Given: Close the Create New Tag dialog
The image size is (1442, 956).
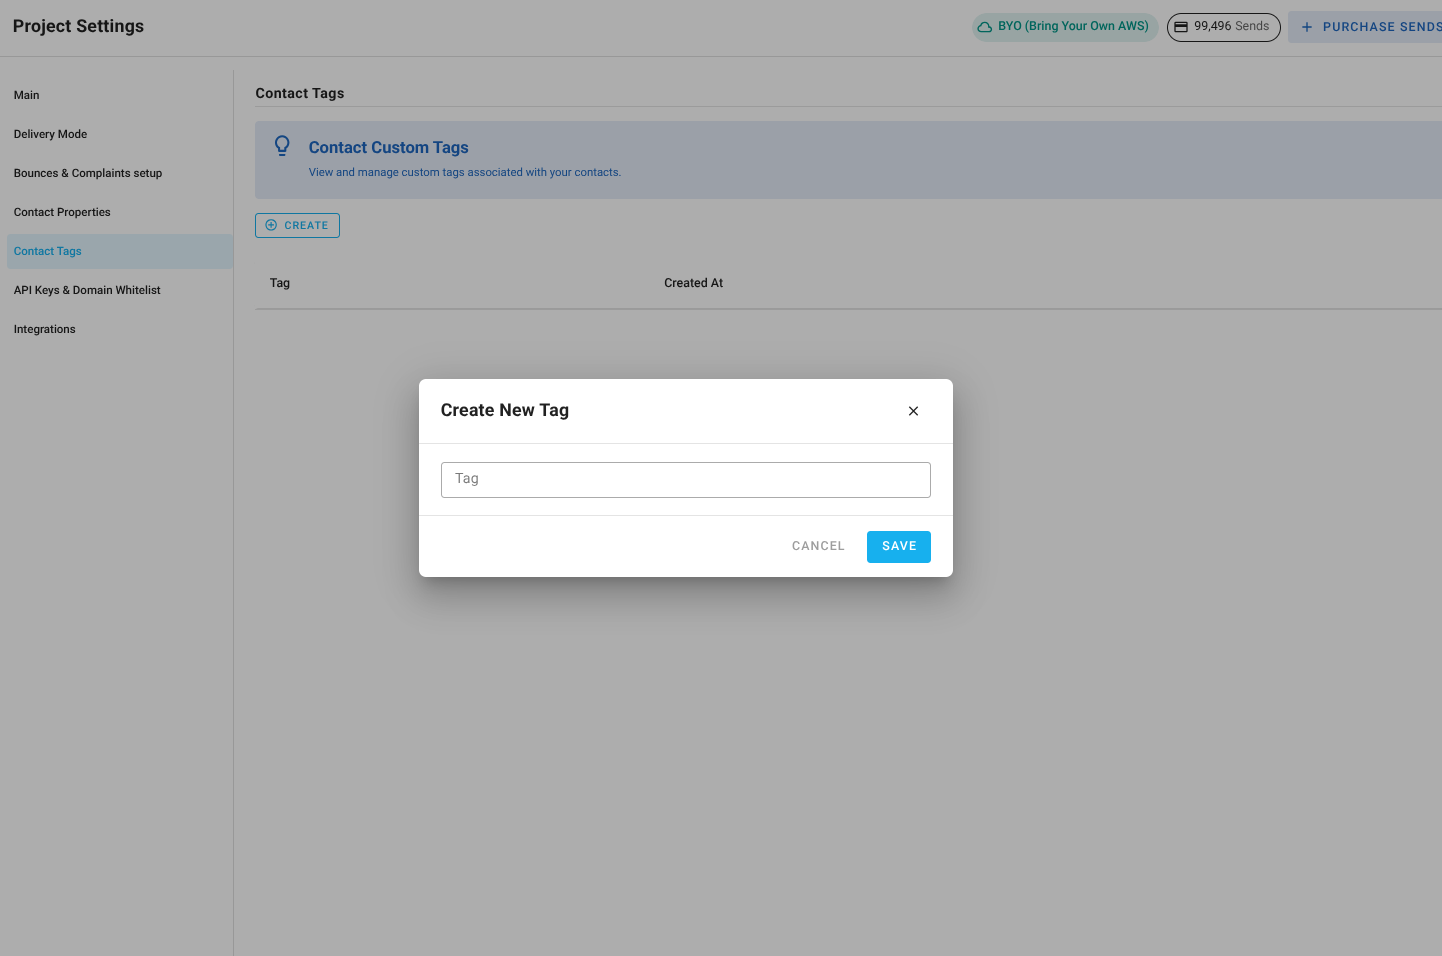Looking at the screenshot, I should (913, 410).
